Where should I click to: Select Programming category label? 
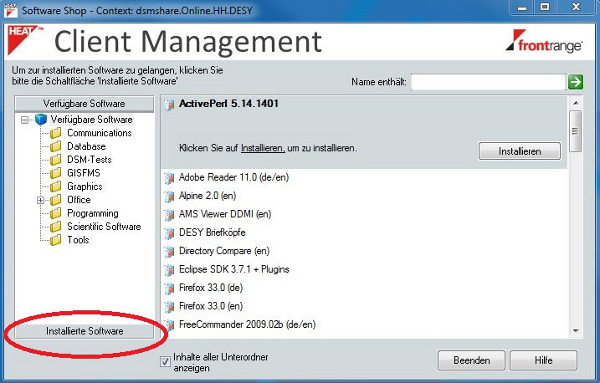tap(93, 214)
